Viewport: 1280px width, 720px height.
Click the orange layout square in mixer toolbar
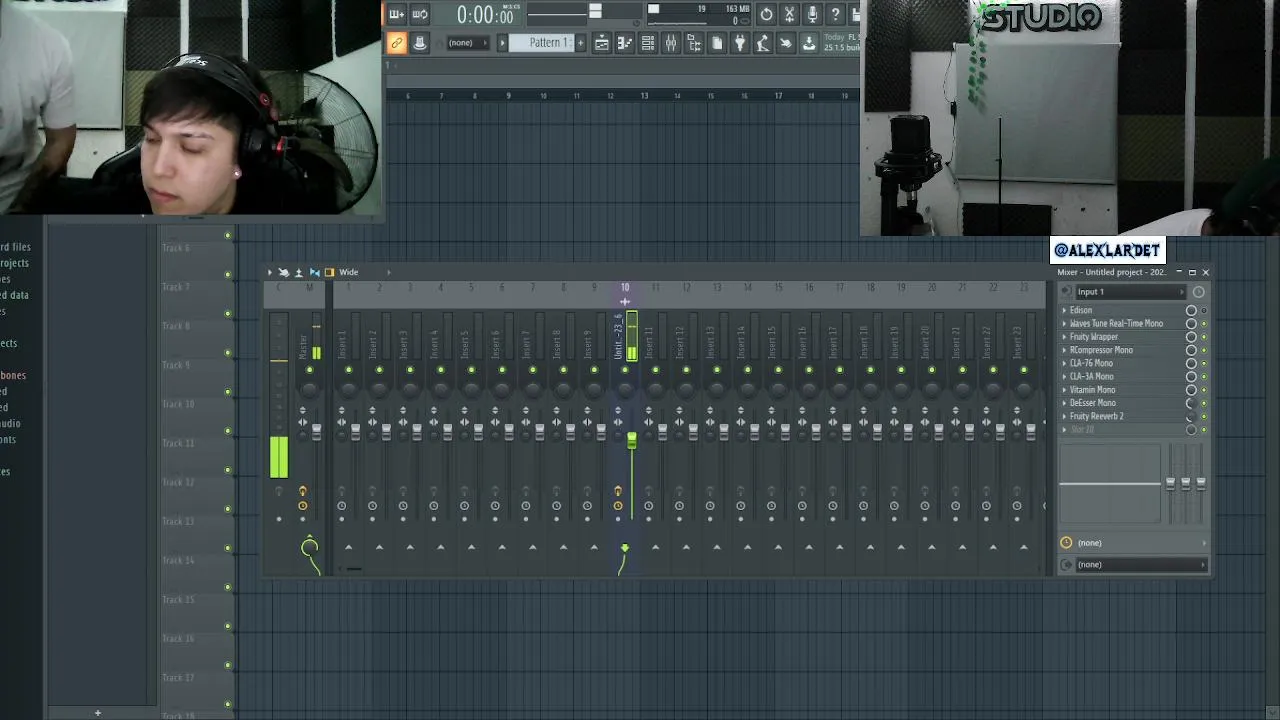point(329,272)
